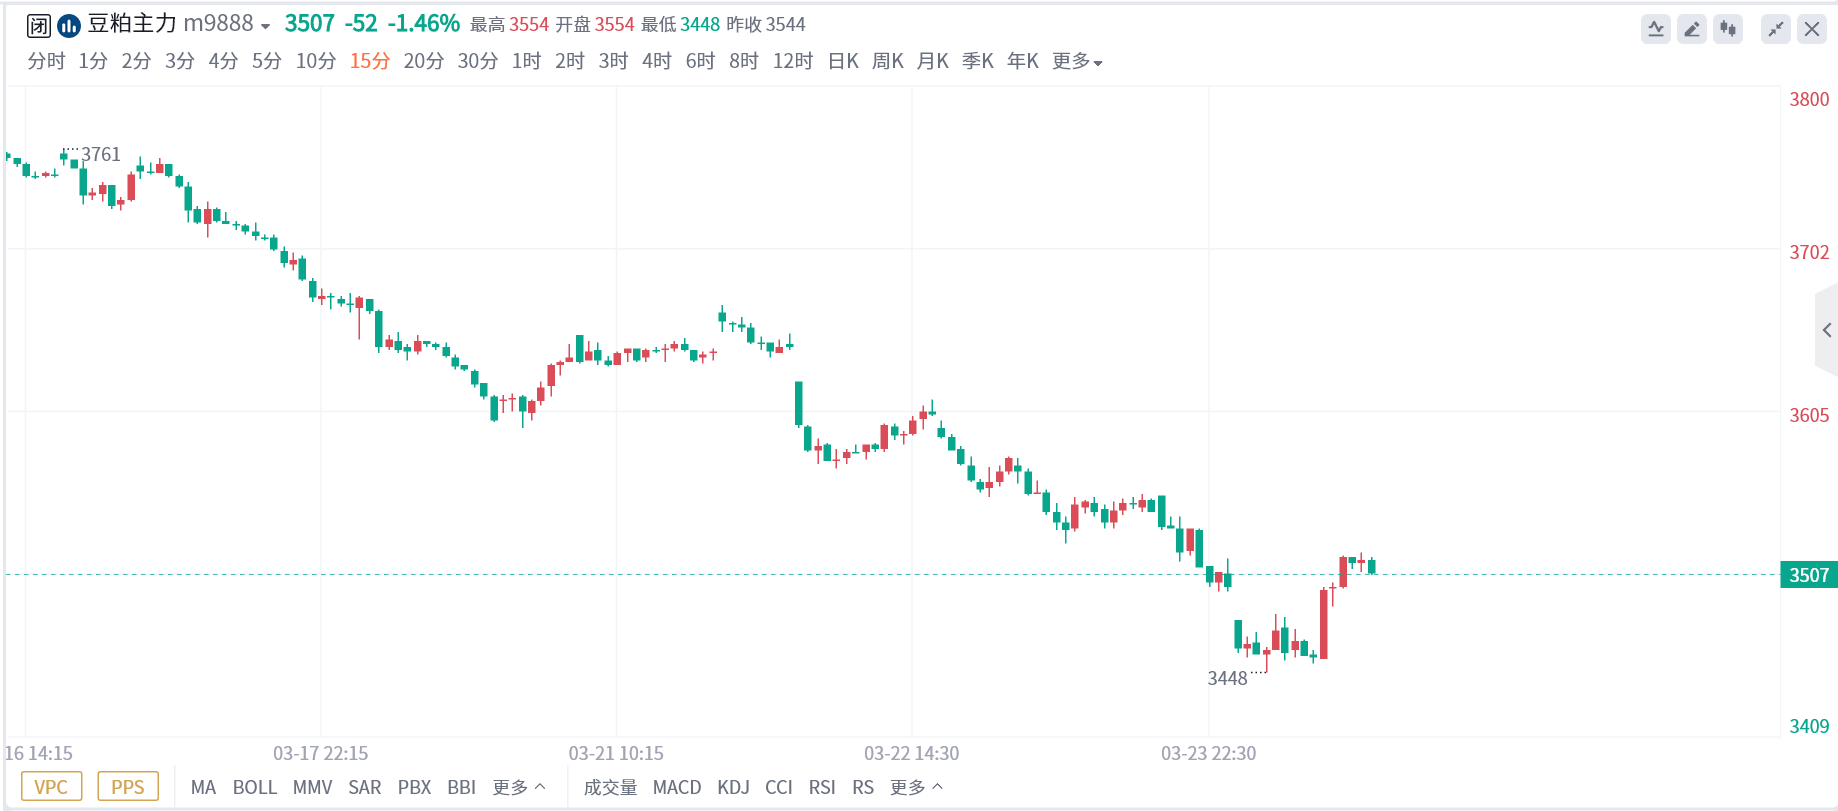The image size is (1838, 811).
Task: Click the blue bar-chart logo icon
Action: (69, 25)
